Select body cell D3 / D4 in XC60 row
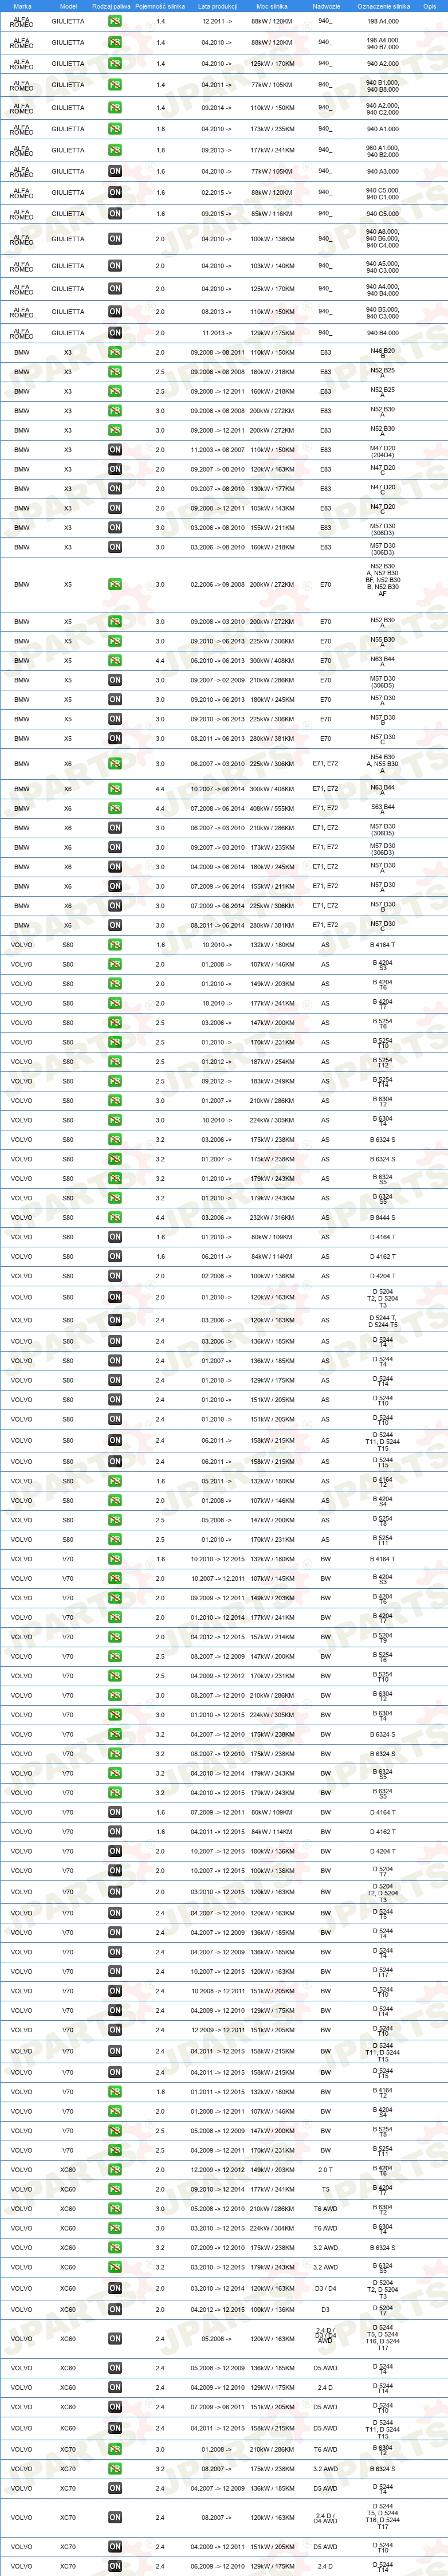This screenshot has height=2576, width=448. (326, 2288)
